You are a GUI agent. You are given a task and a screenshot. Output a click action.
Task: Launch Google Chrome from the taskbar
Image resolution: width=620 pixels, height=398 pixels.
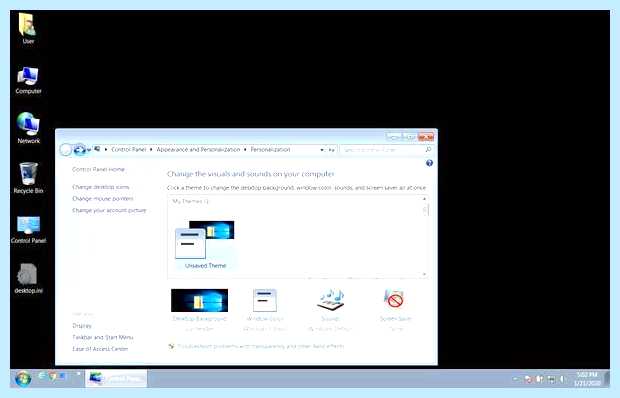click(x=52, y=376)
